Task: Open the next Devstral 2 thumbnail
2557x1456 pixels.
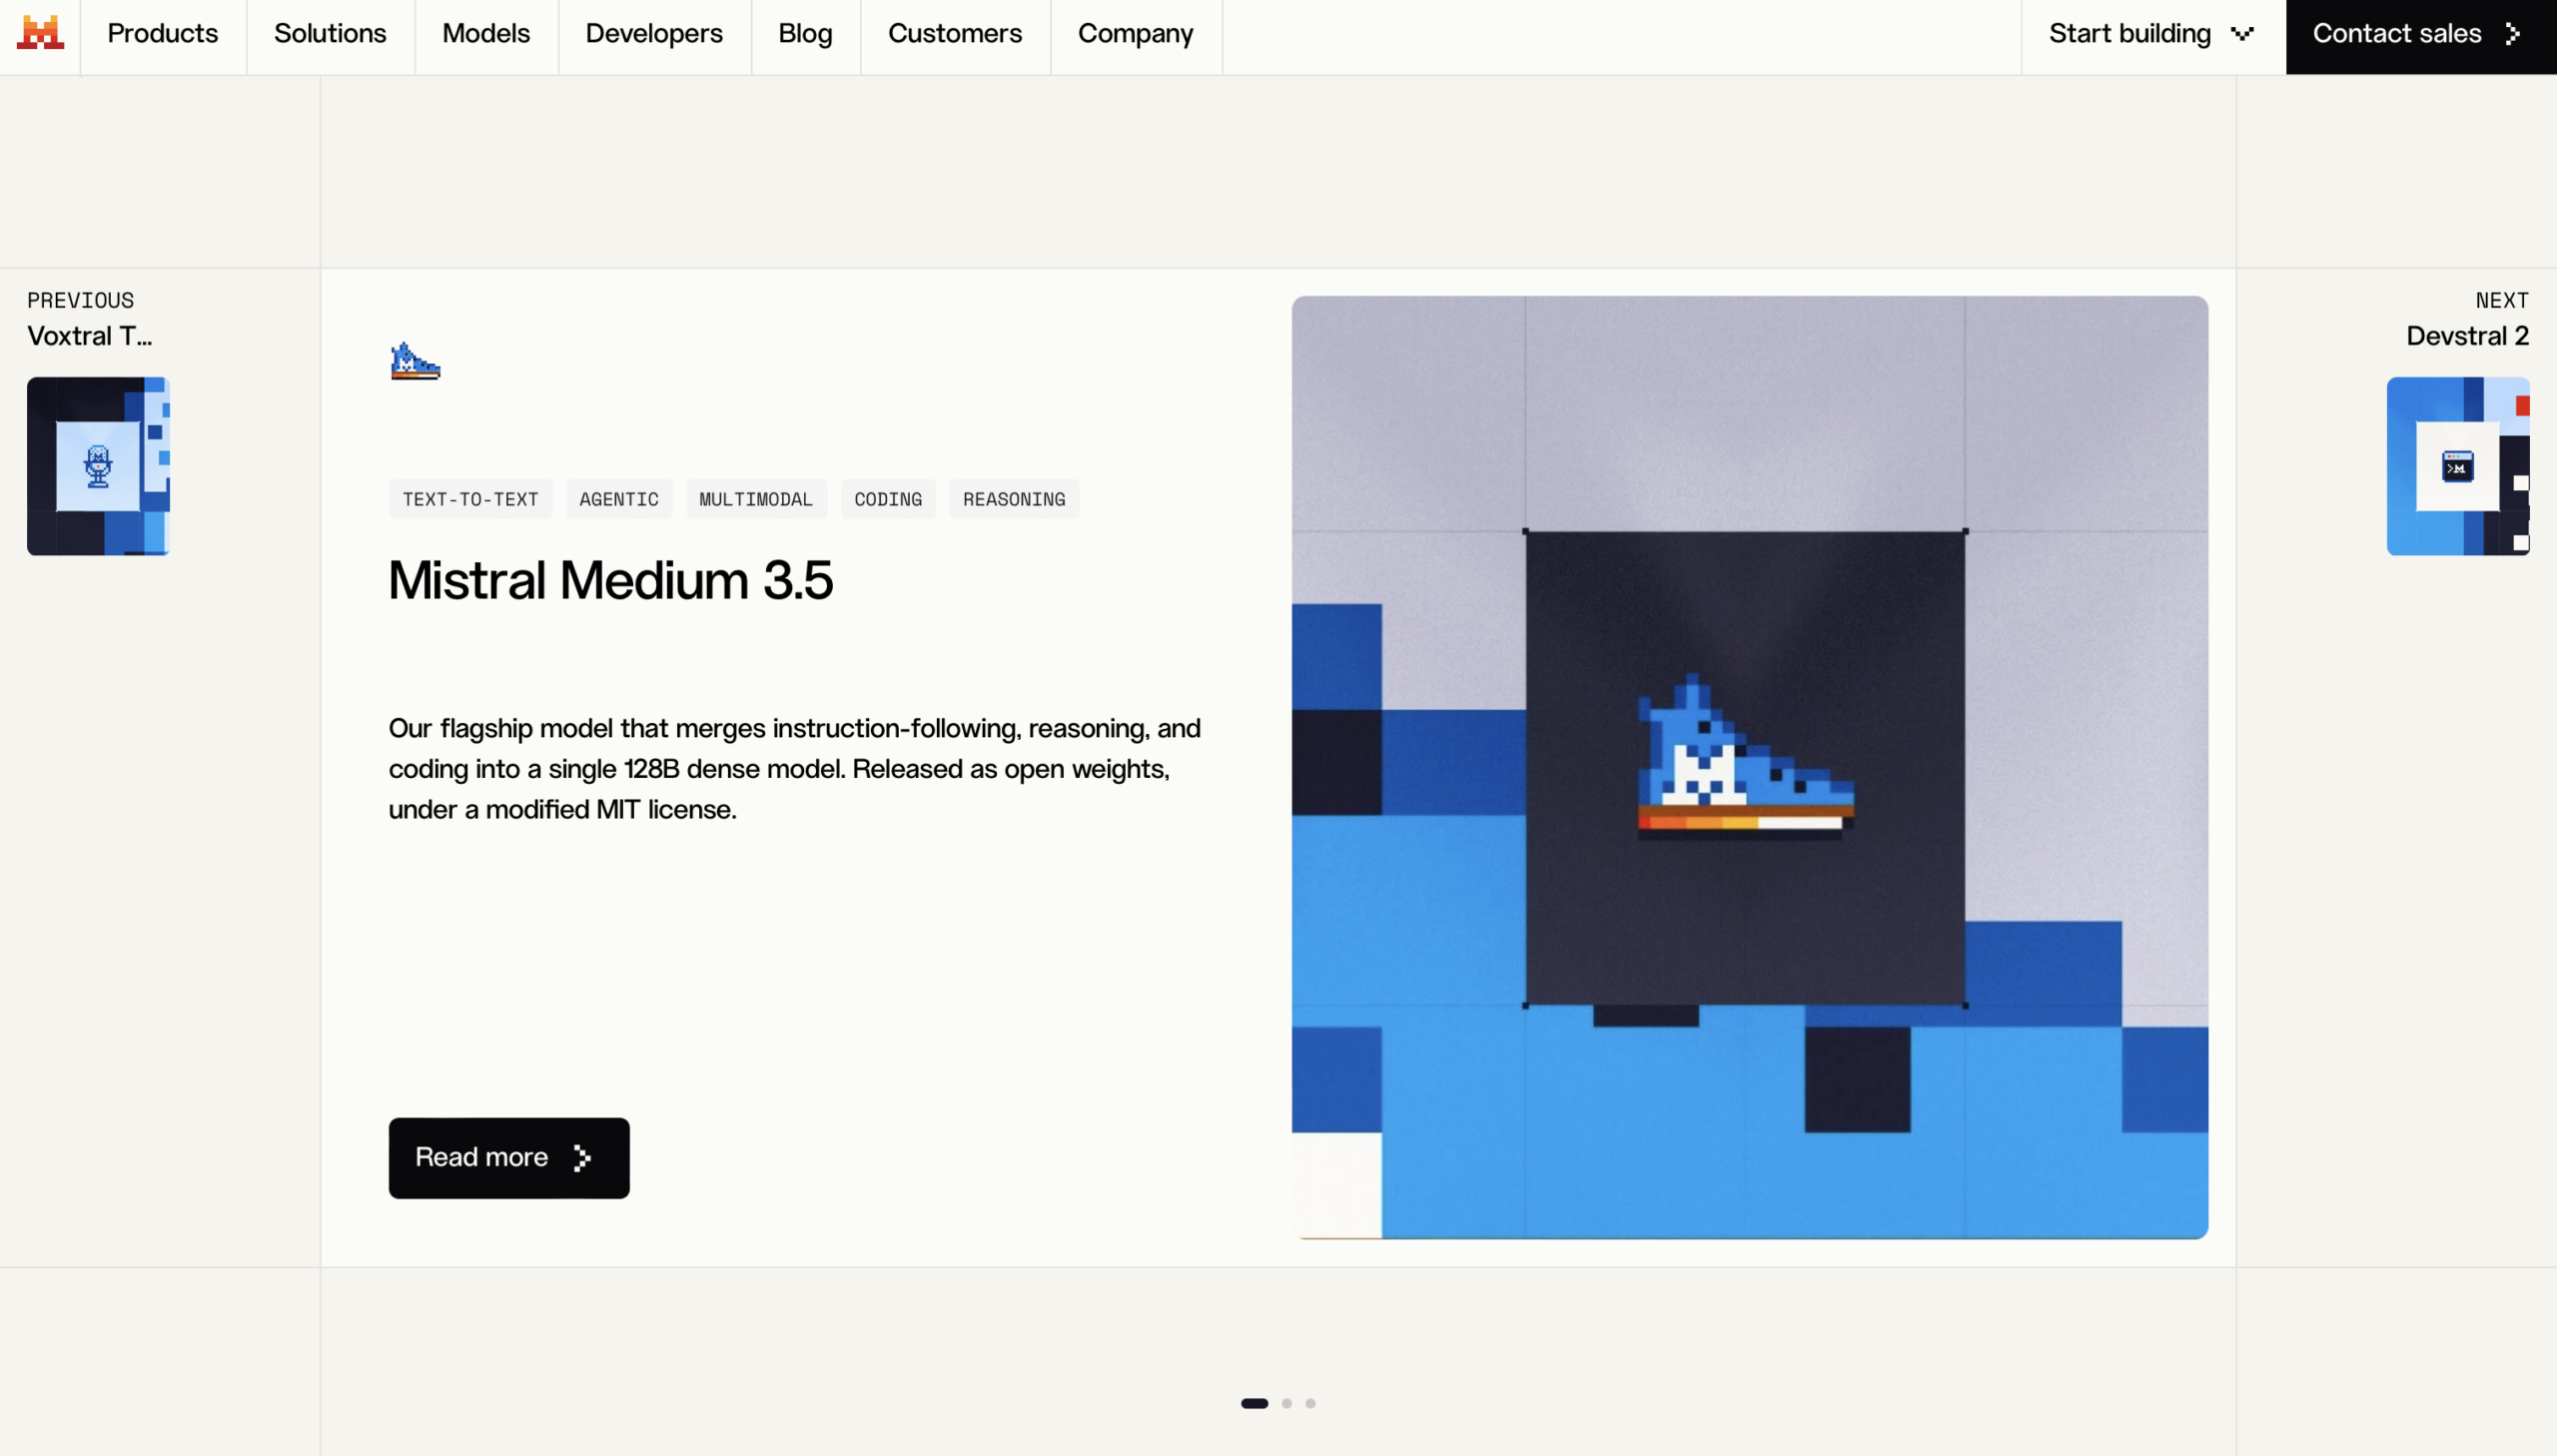Action: 2458,466
